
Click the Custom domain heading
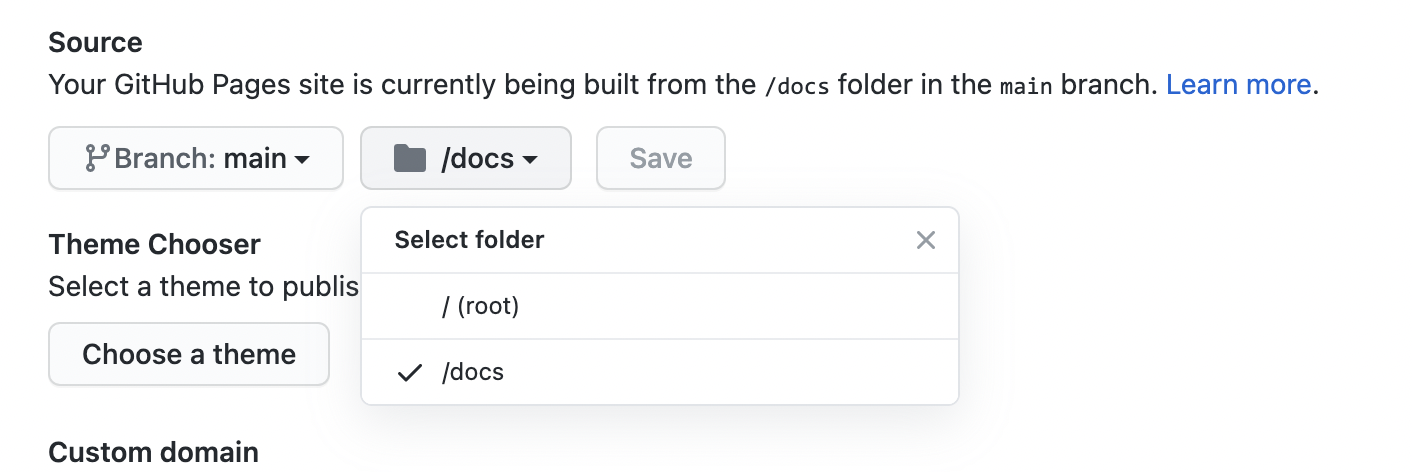154,452
